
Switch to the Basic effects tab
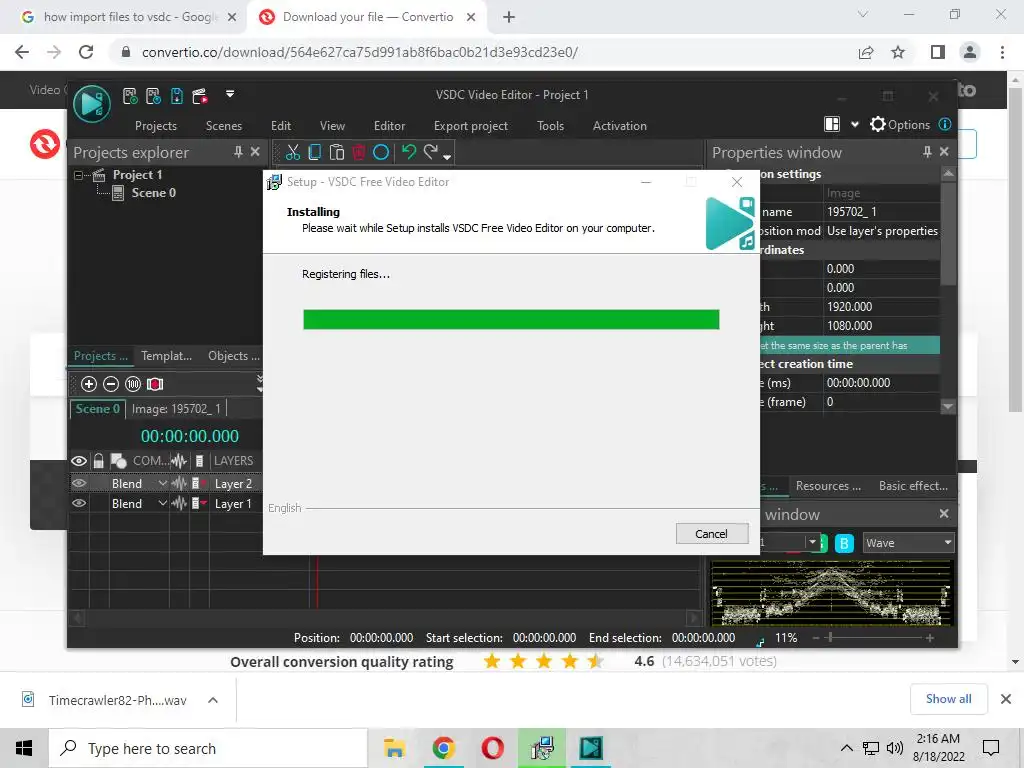click(x=913, y=486)
